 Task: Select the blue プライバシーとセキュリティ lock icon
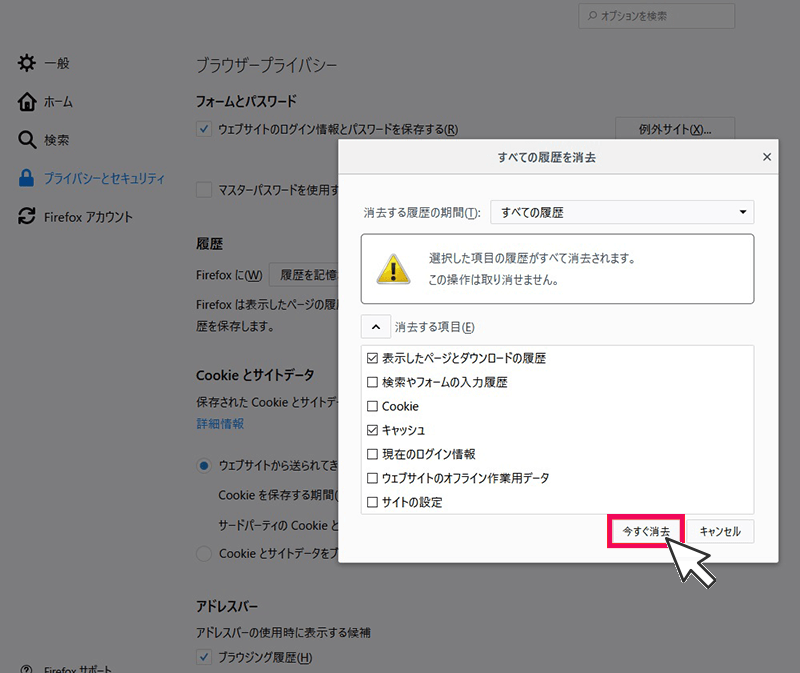[x=27, y=178]
